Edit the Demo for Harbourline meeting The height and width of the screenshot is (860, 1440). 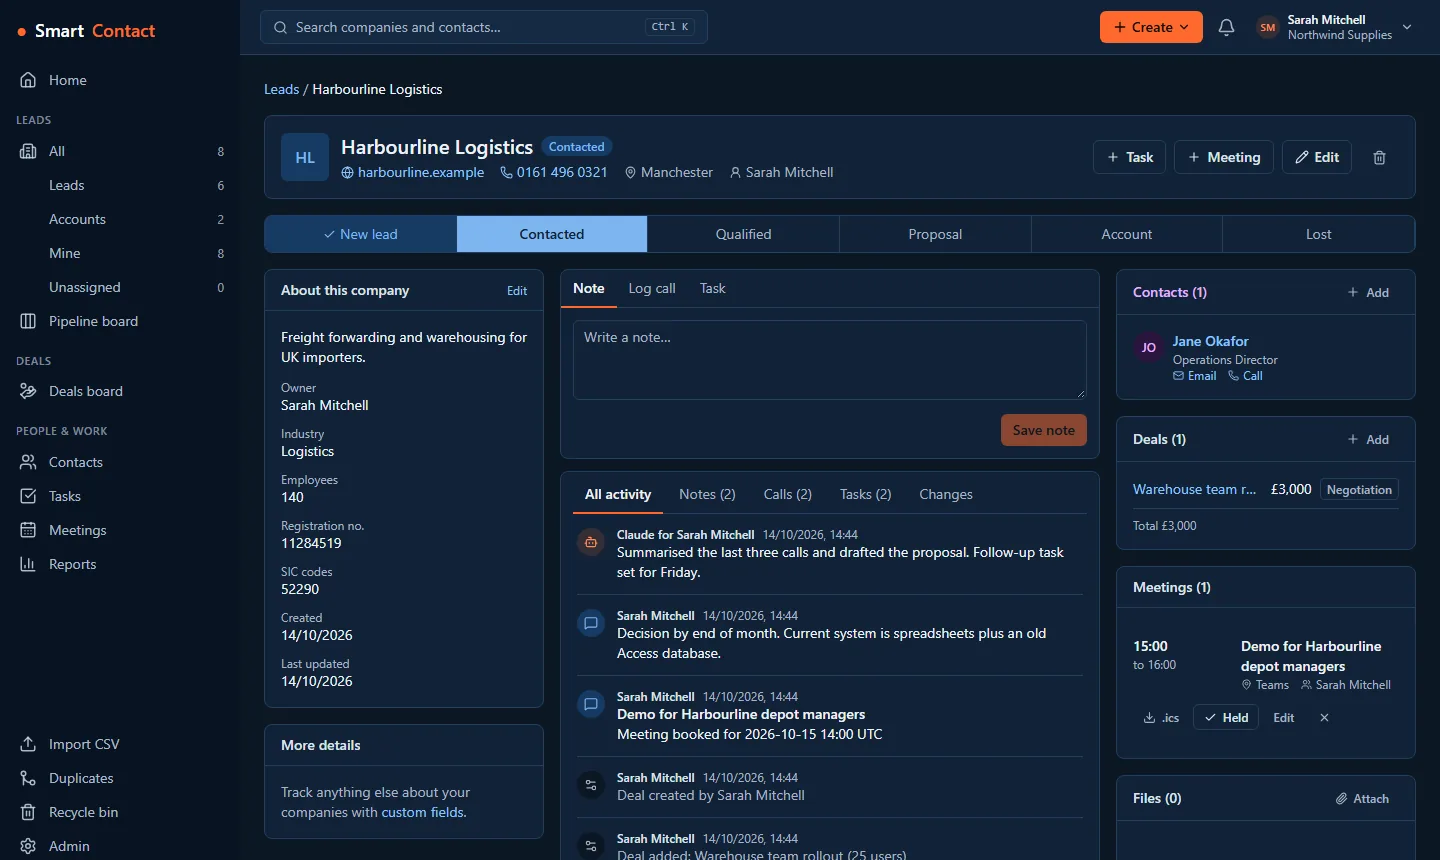pyautogui.click(x=1284, y=718)
